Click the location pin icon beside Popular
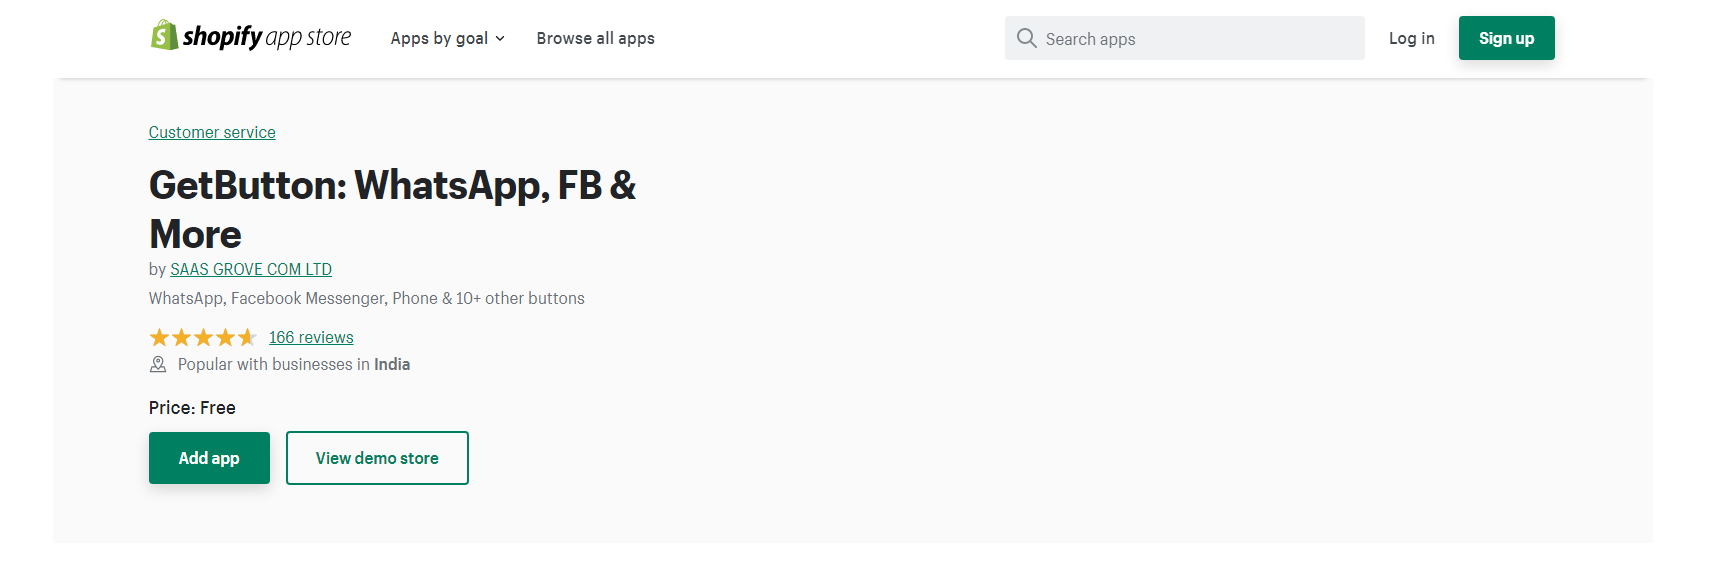 point(158,365)
